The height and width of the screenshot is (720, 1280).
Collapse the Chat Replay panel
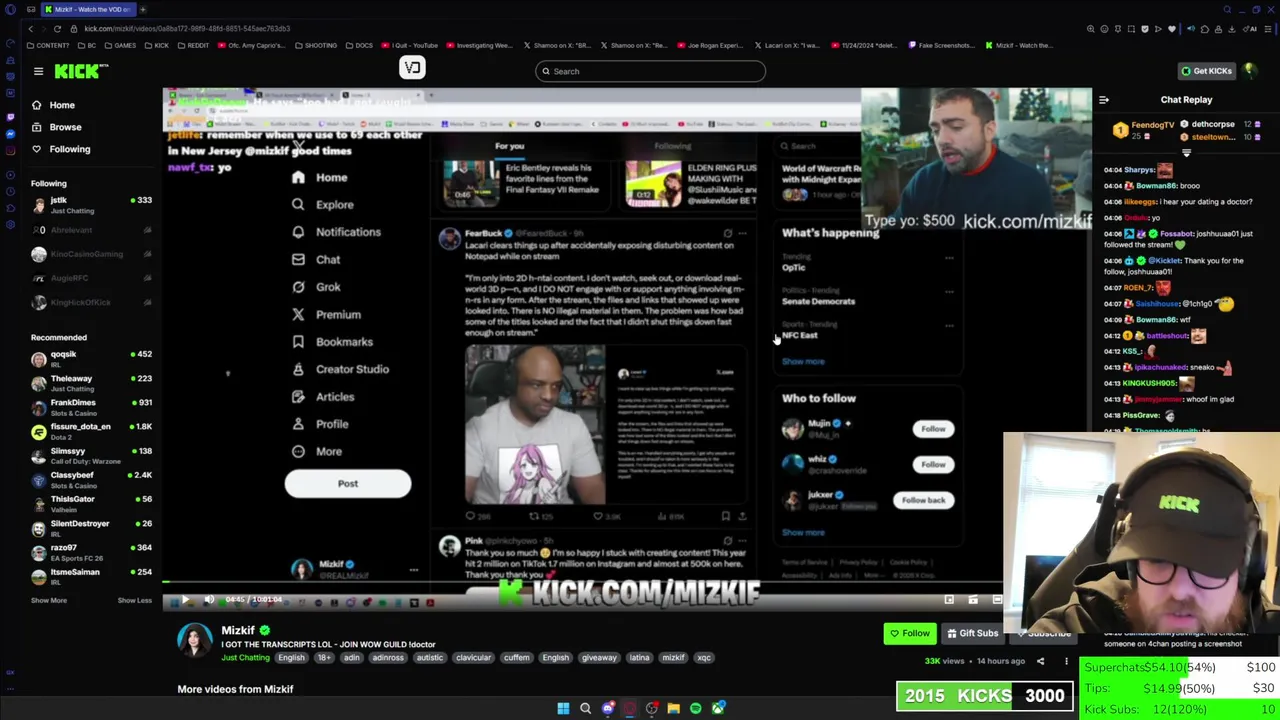pos(1104,100)
